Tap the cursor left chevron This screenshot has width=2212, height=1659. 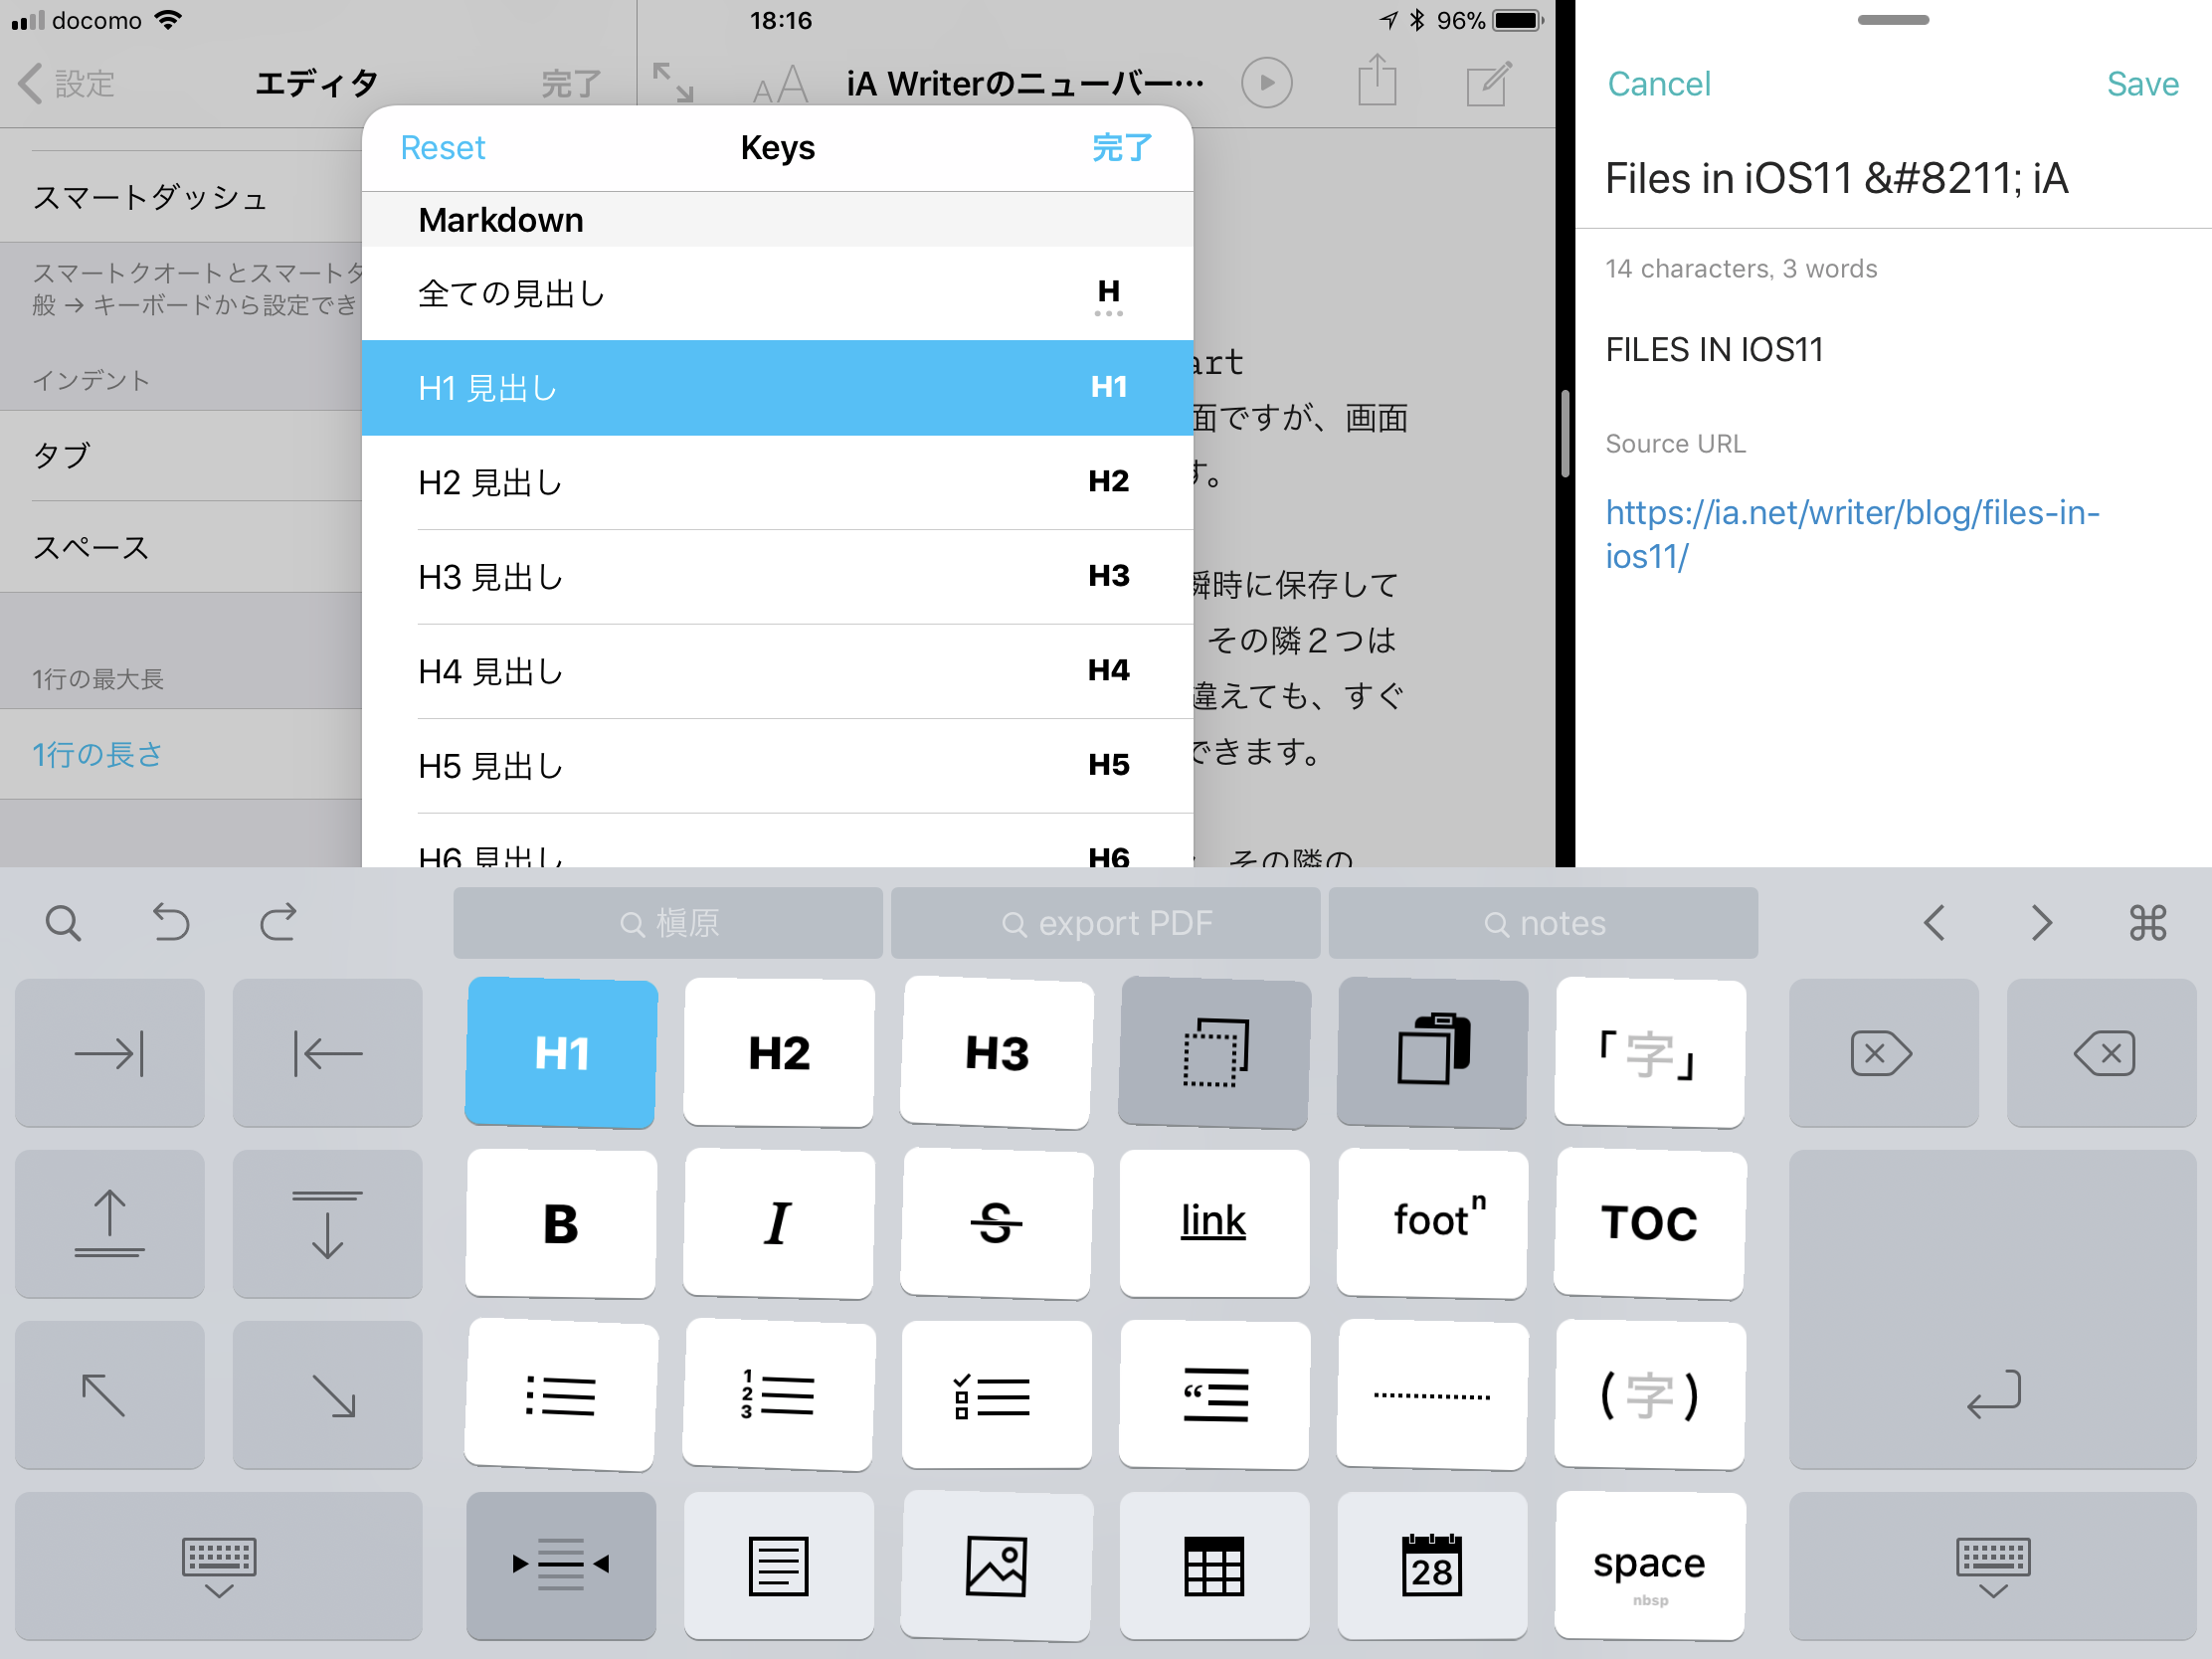click(x=1934, y=923)
